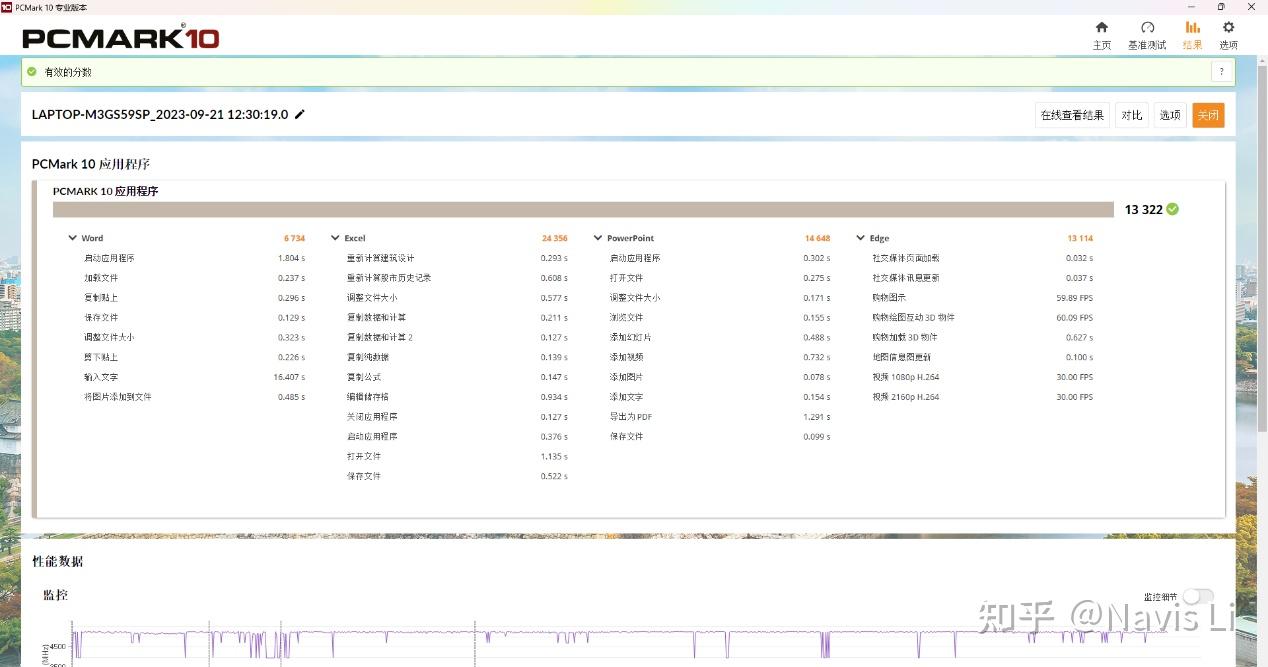
Task: Click the PCMark 10 title bar app icon
Action: click(7, 7)
